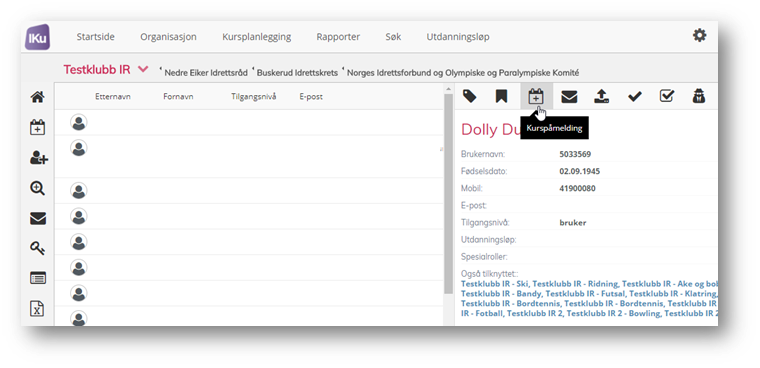Click the plain checkmark toolbar icon

click(634, 97)
